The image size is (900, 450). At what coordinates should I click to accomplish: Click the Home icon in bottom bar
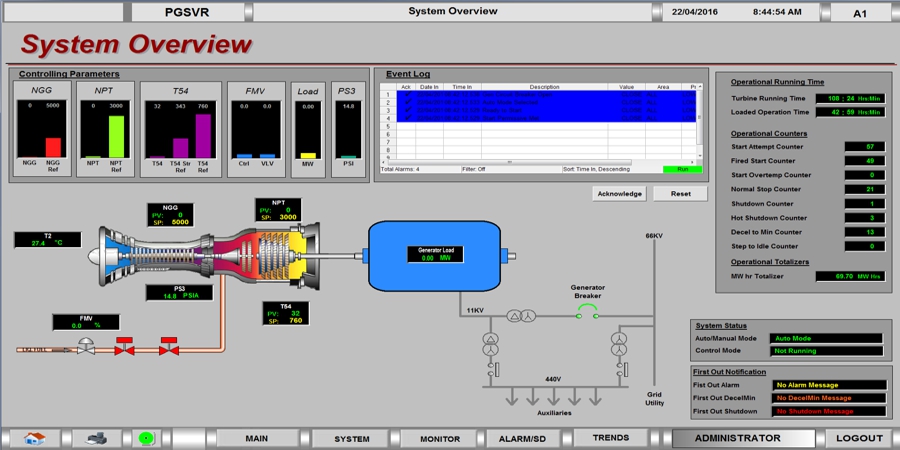point(35,438)
